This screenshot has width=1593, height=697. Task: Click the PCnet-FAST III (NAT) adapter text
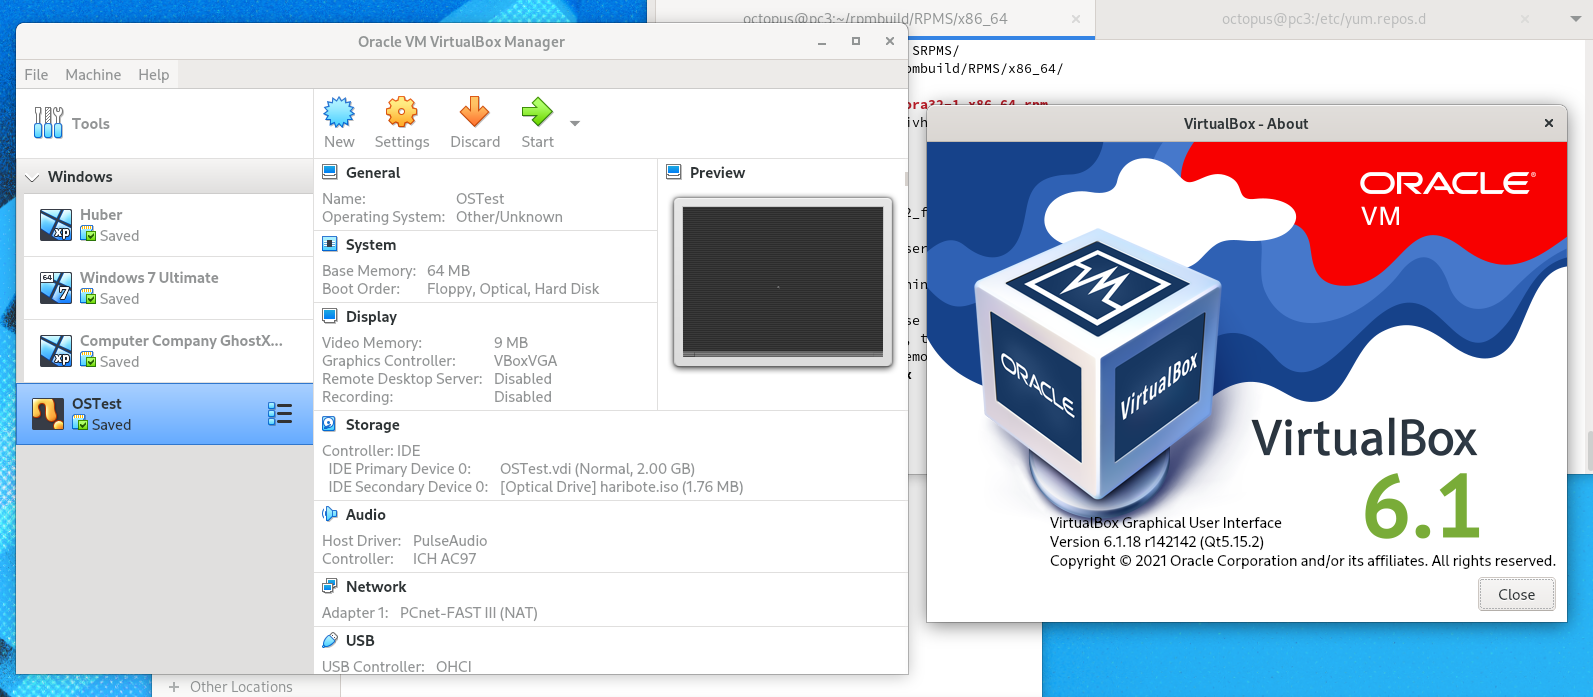tap(469, 613)
